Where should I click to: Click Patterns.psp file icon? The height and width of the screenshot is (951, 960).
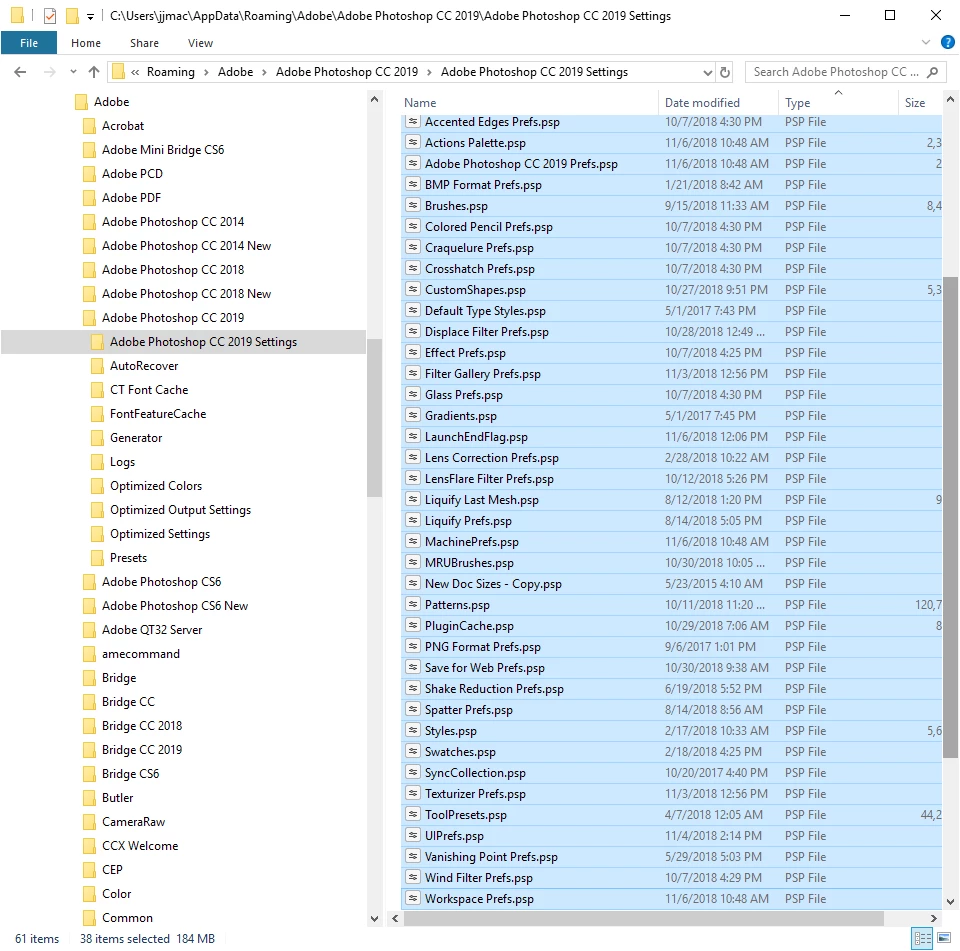[413, 604]
